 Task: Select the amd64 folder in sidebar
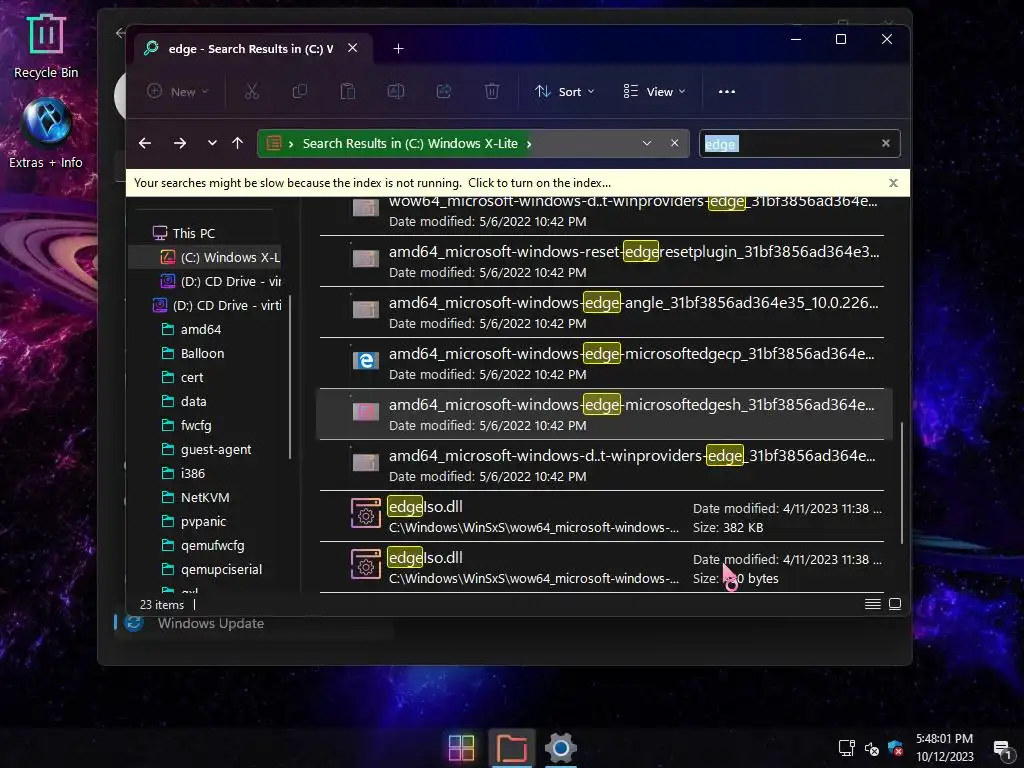(x=200, y=329)
